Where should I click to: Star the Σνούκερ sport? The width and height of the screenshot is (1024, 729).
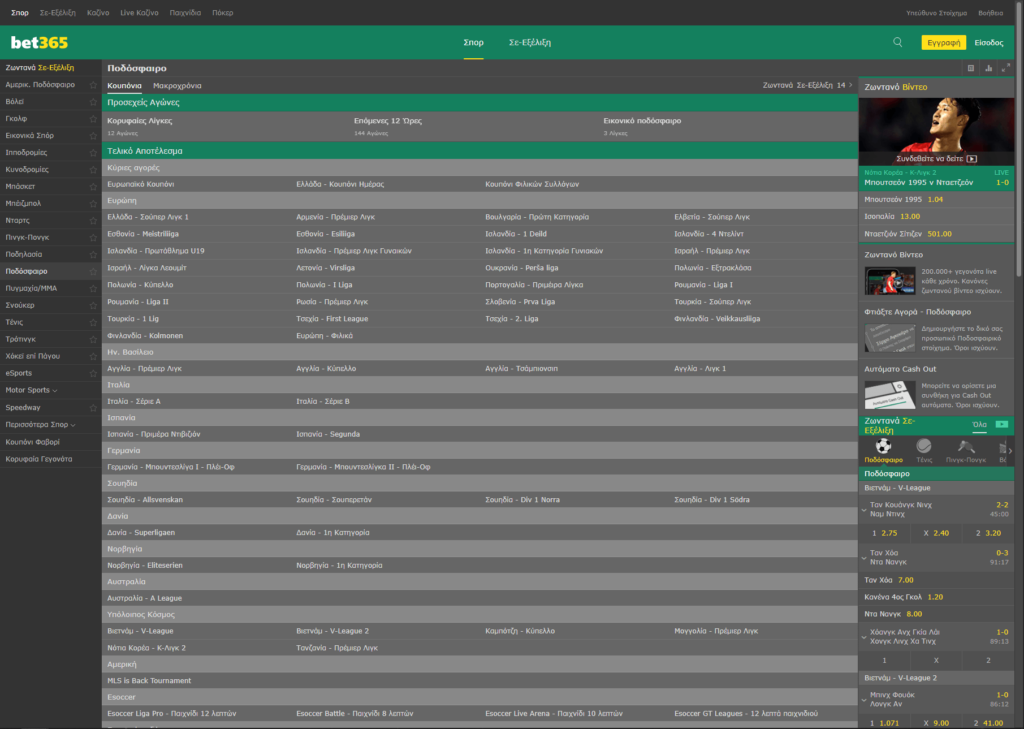(x=93, y=306)
